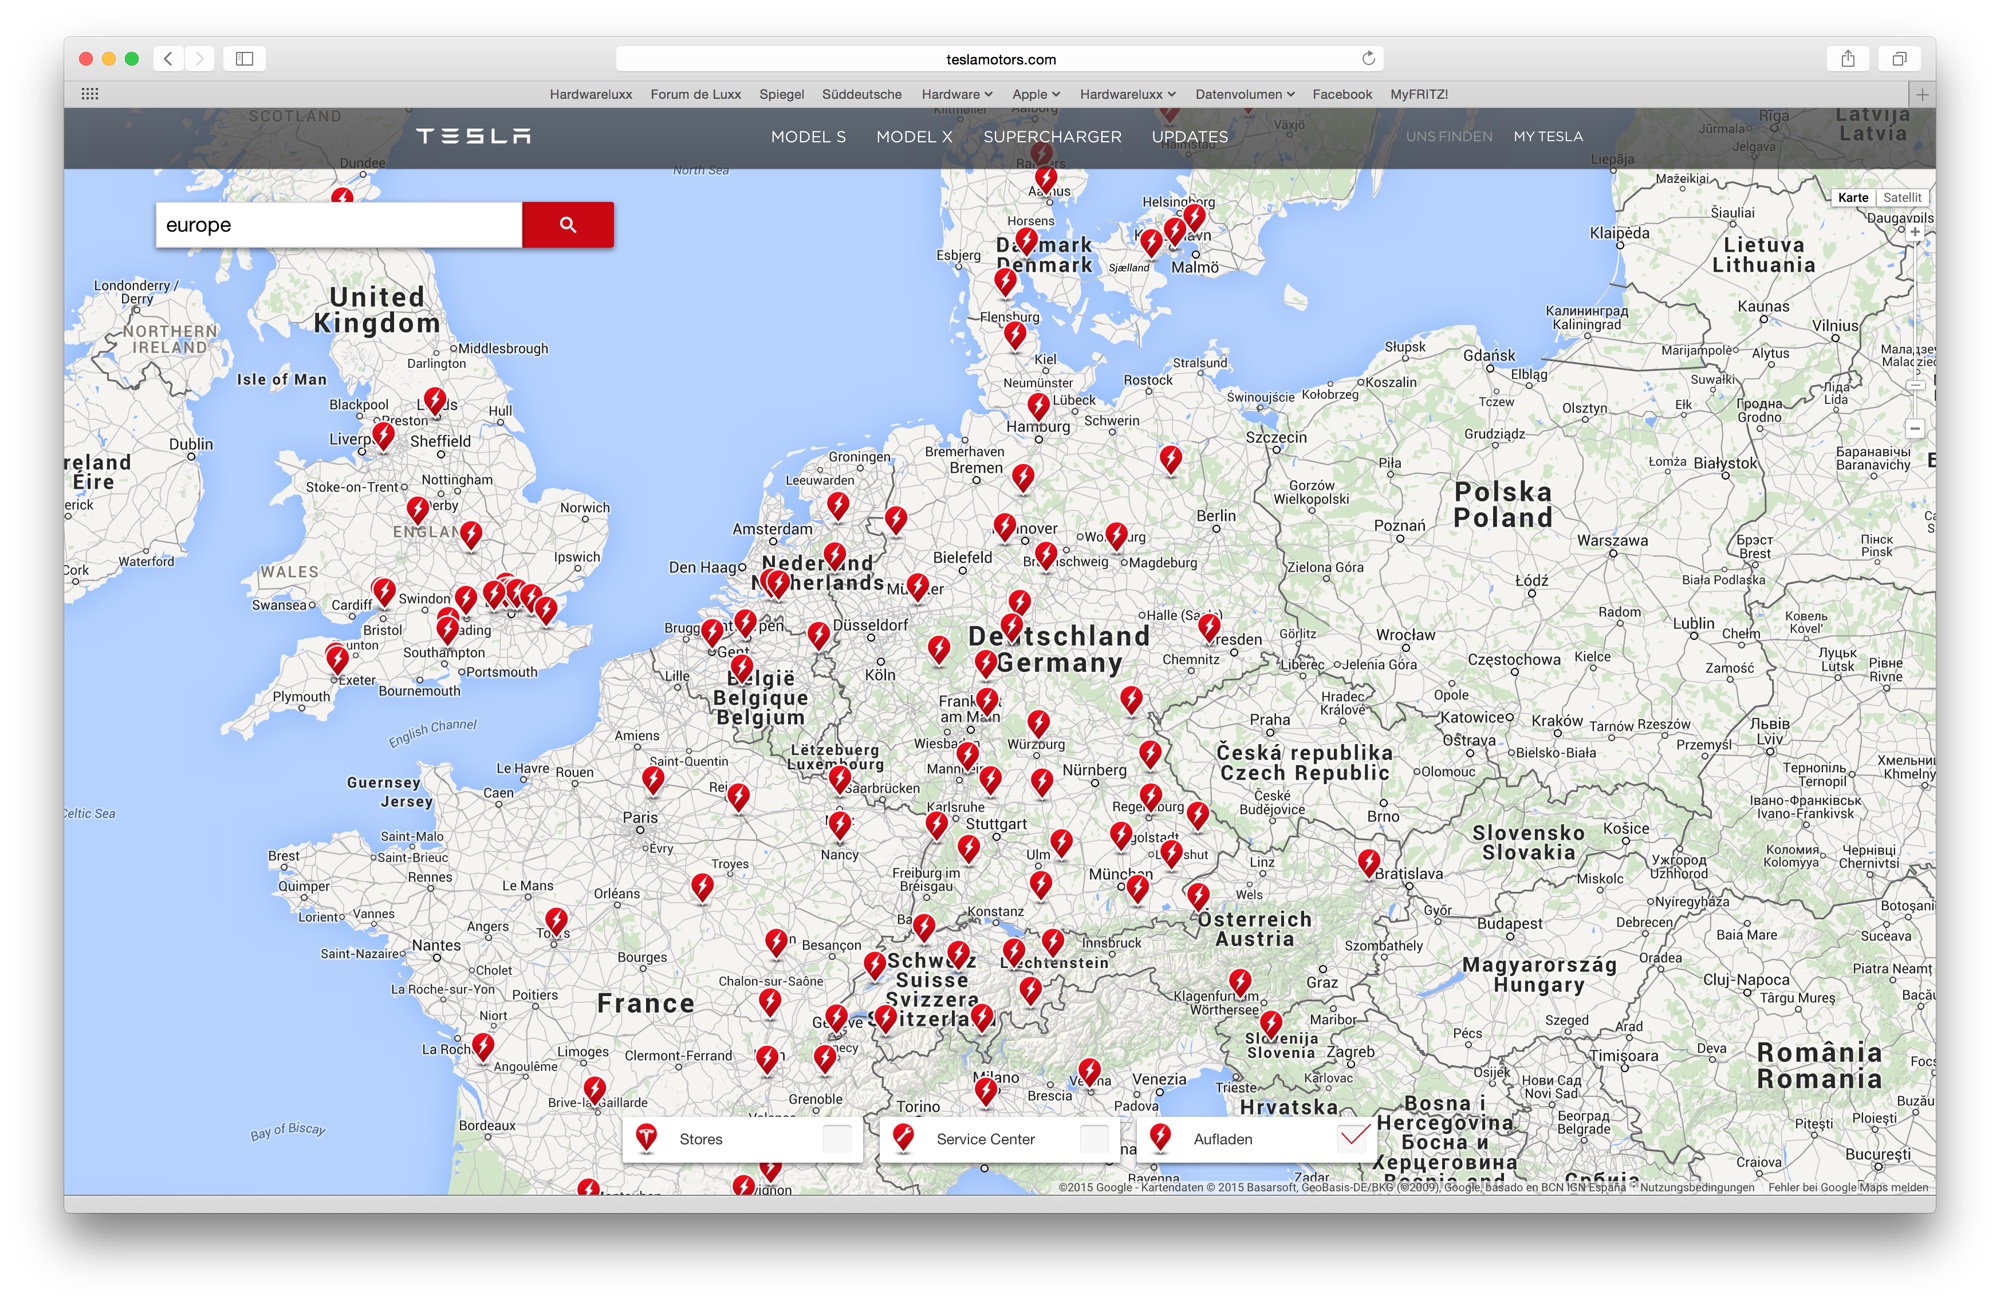Screen dimensions: 2000x1305
Task: Expand the Hardwareluxx bookmarks dropdown
Action: tap(1128, 94)
